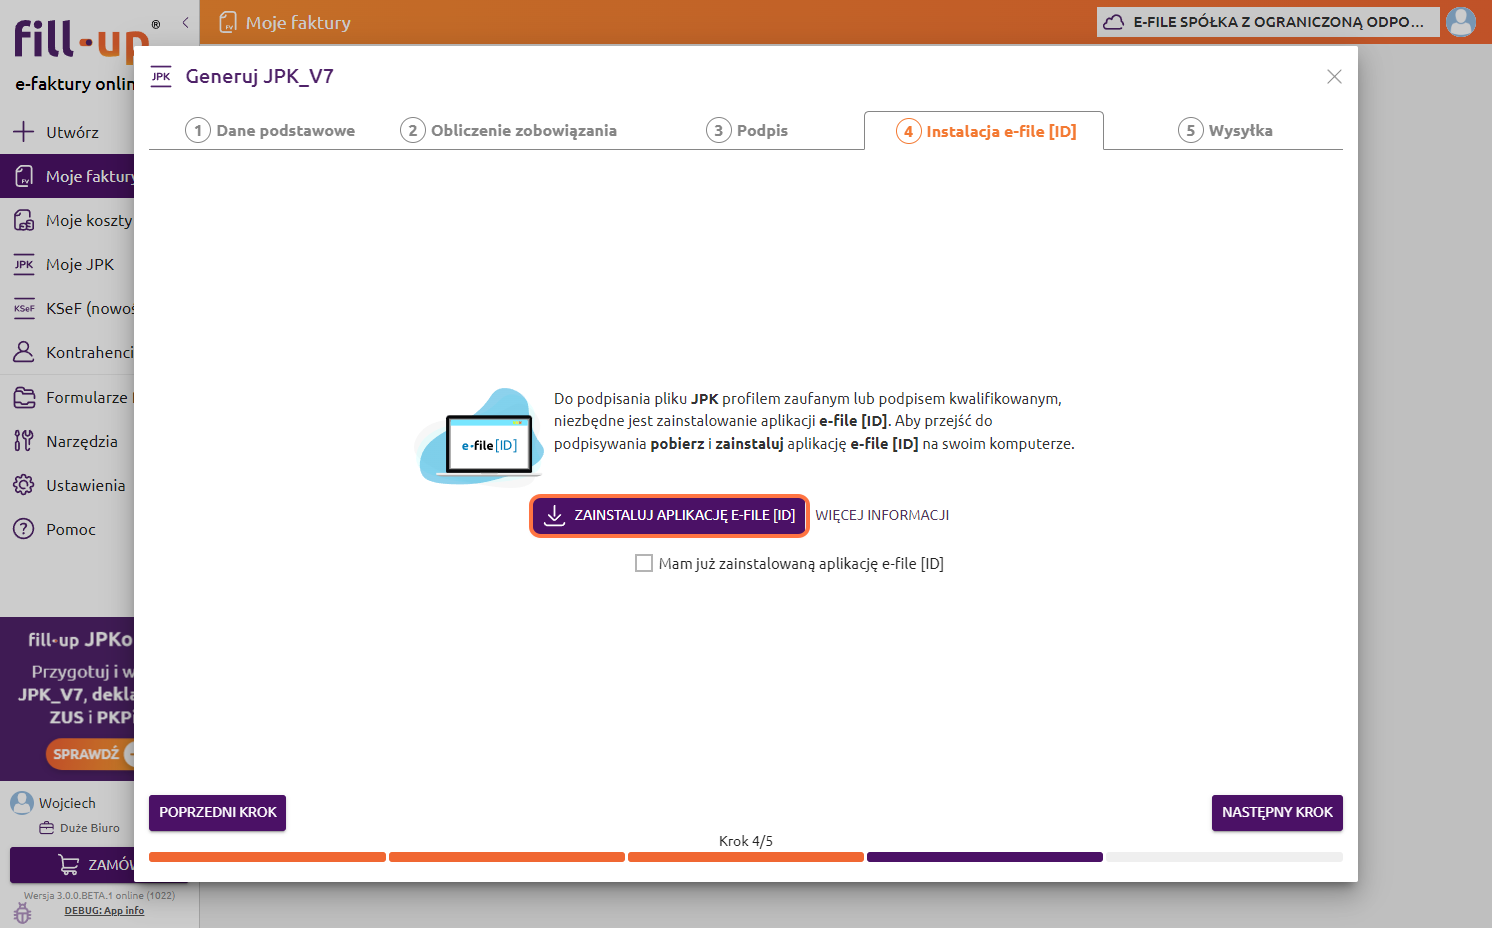Click Poprzedni krok button
Screen dimensions: 1492x928
pos(217,812)
